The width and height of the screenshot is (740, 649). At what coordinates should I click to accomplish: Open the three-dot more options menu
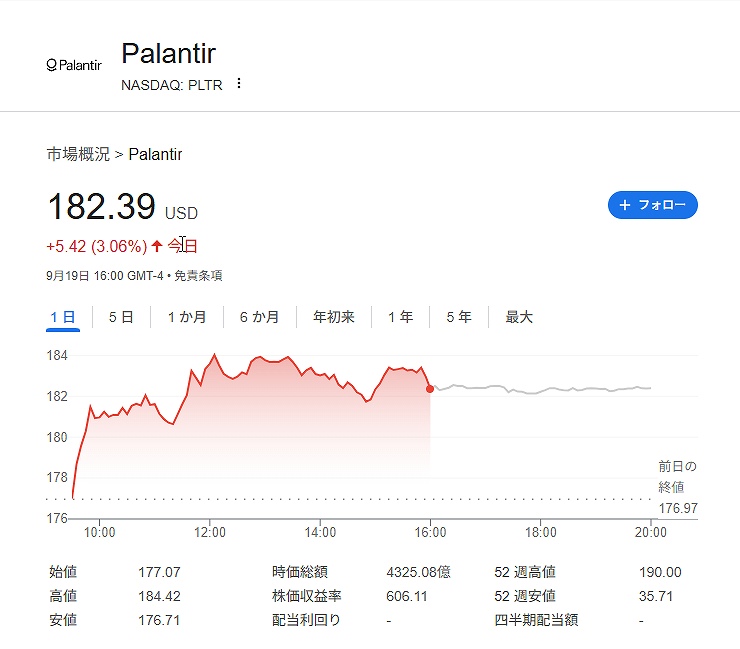click(x=238, y=84)
